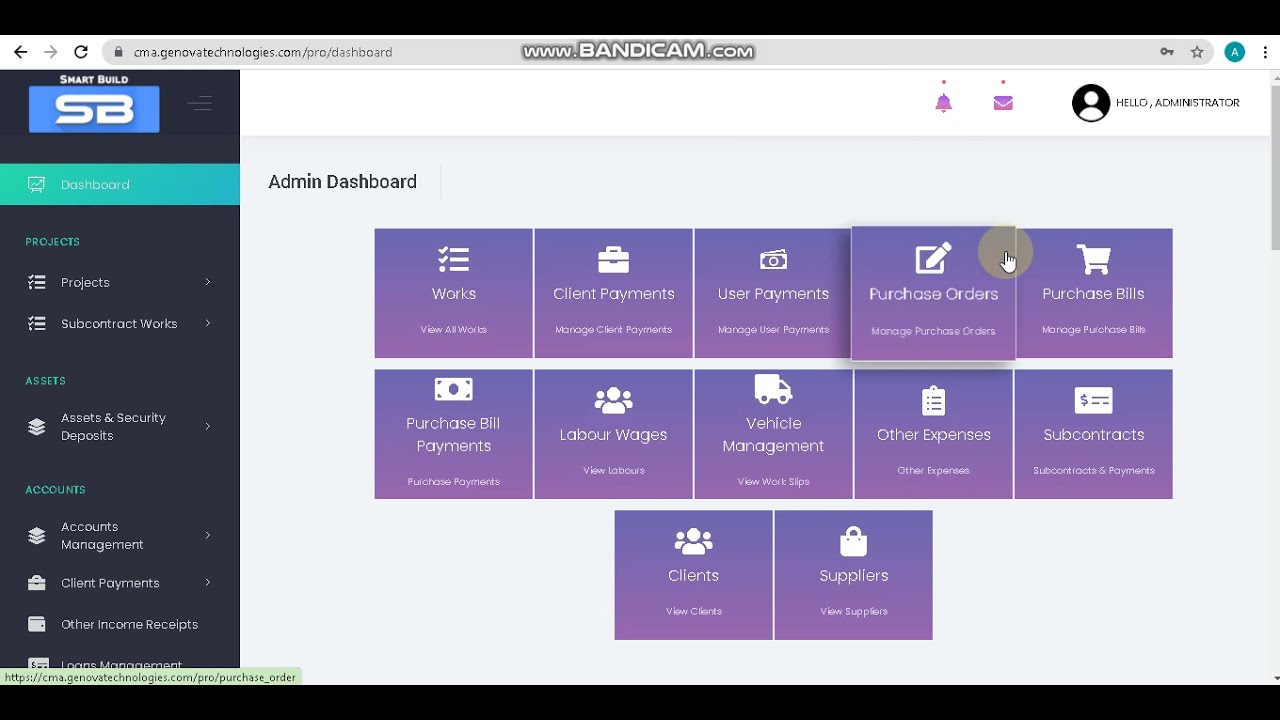Click Manage User Payments link
Screen dimensions: 1280x720
(773, 330)
